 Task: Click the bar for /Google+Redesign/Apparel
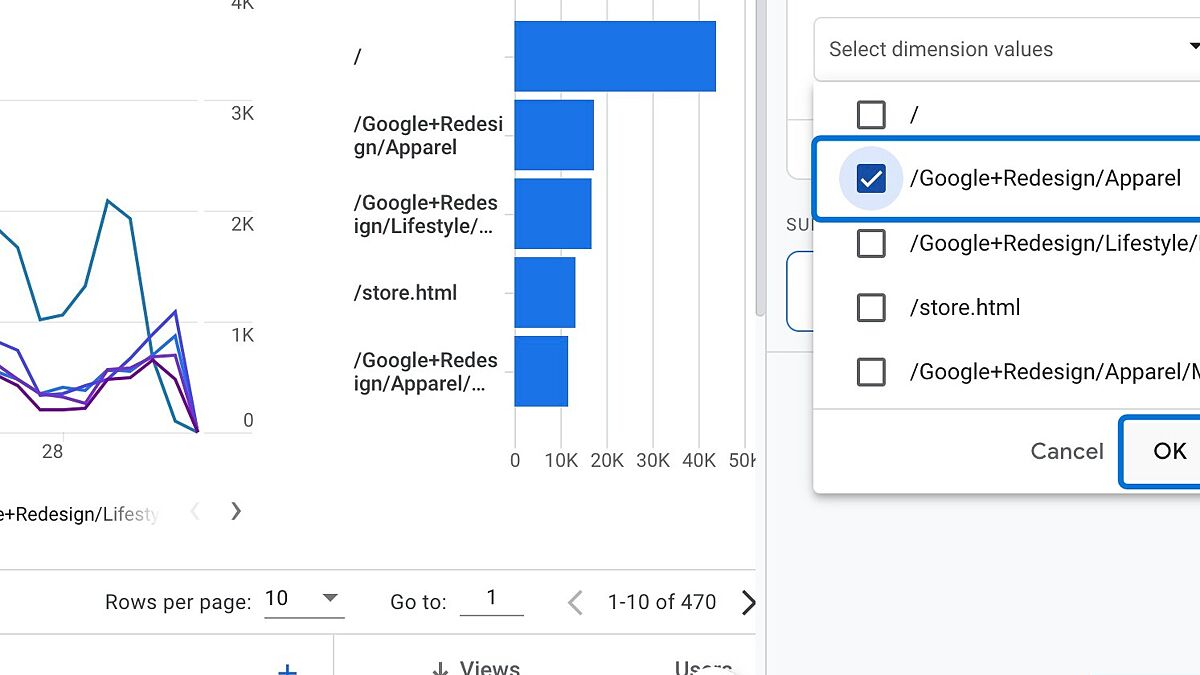point(553,135)
